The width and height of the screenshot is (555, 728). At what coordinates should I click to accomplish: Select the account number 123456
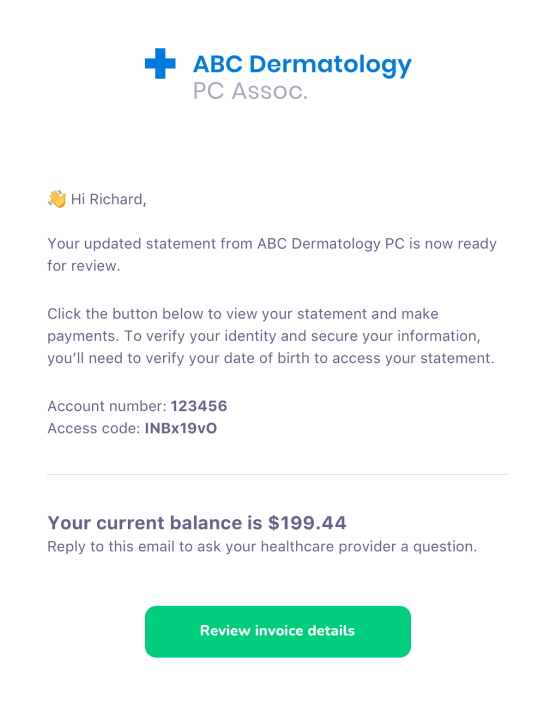[199, 406]
